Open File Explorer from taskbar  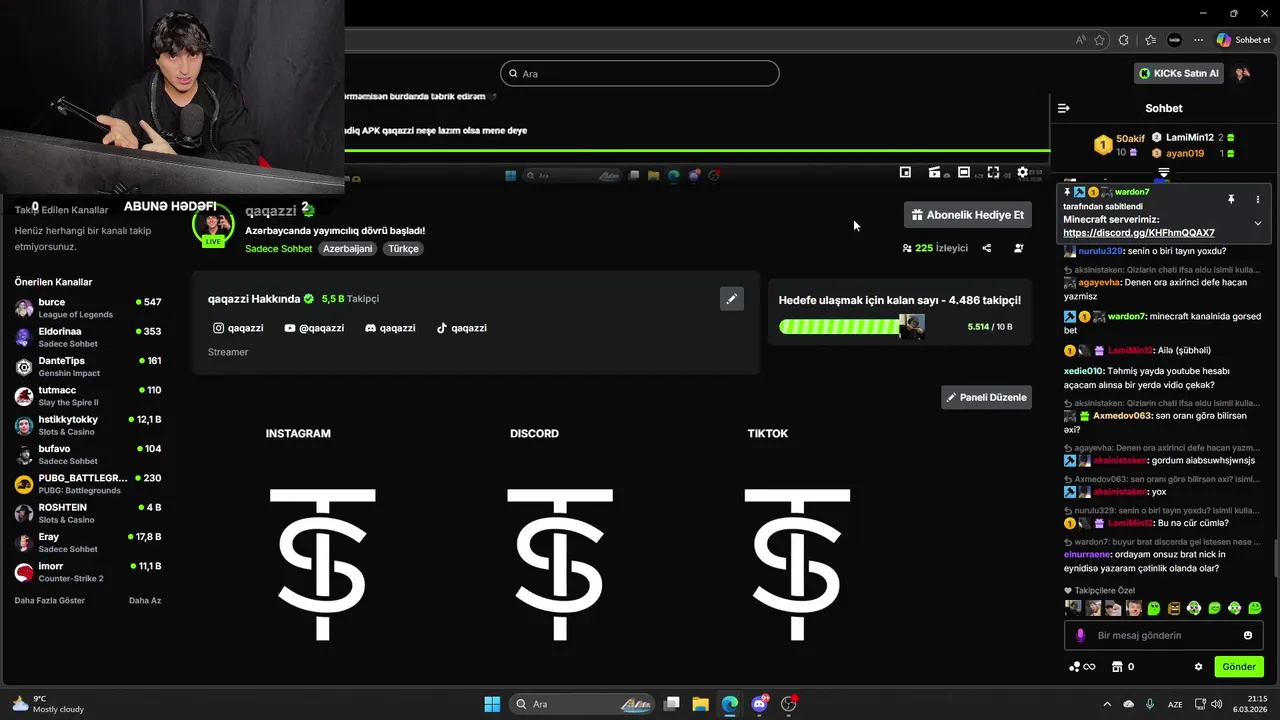[x=700, y=704]
